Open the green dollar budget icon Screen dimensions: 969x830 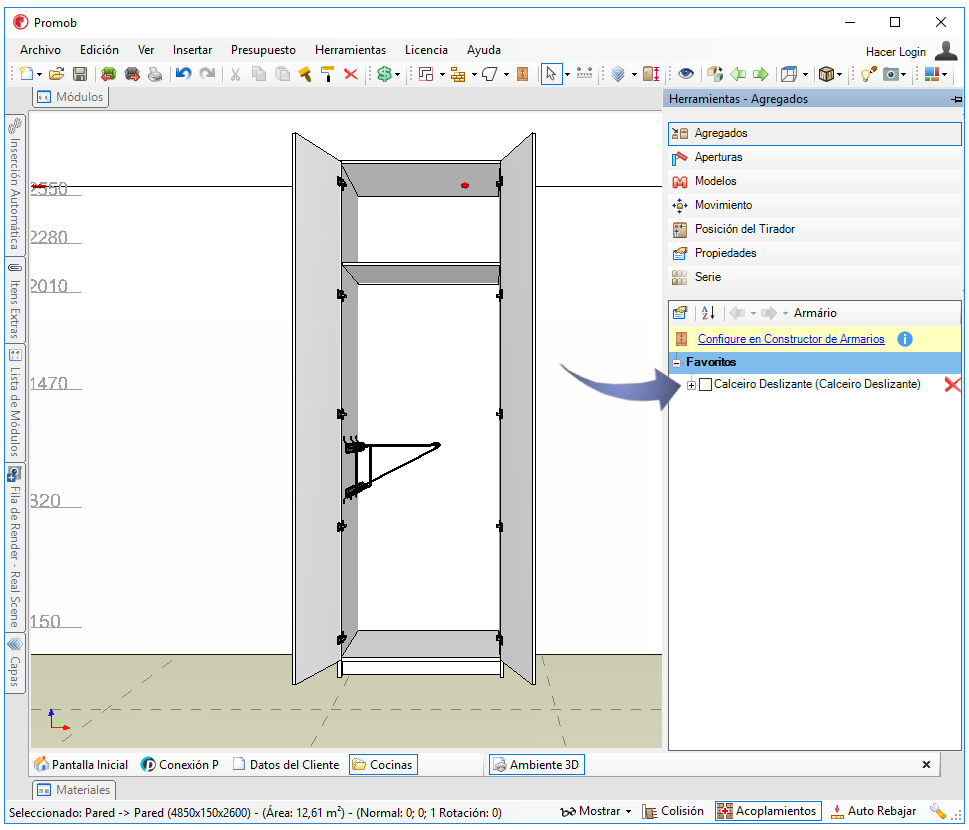[x=384, y=74]
